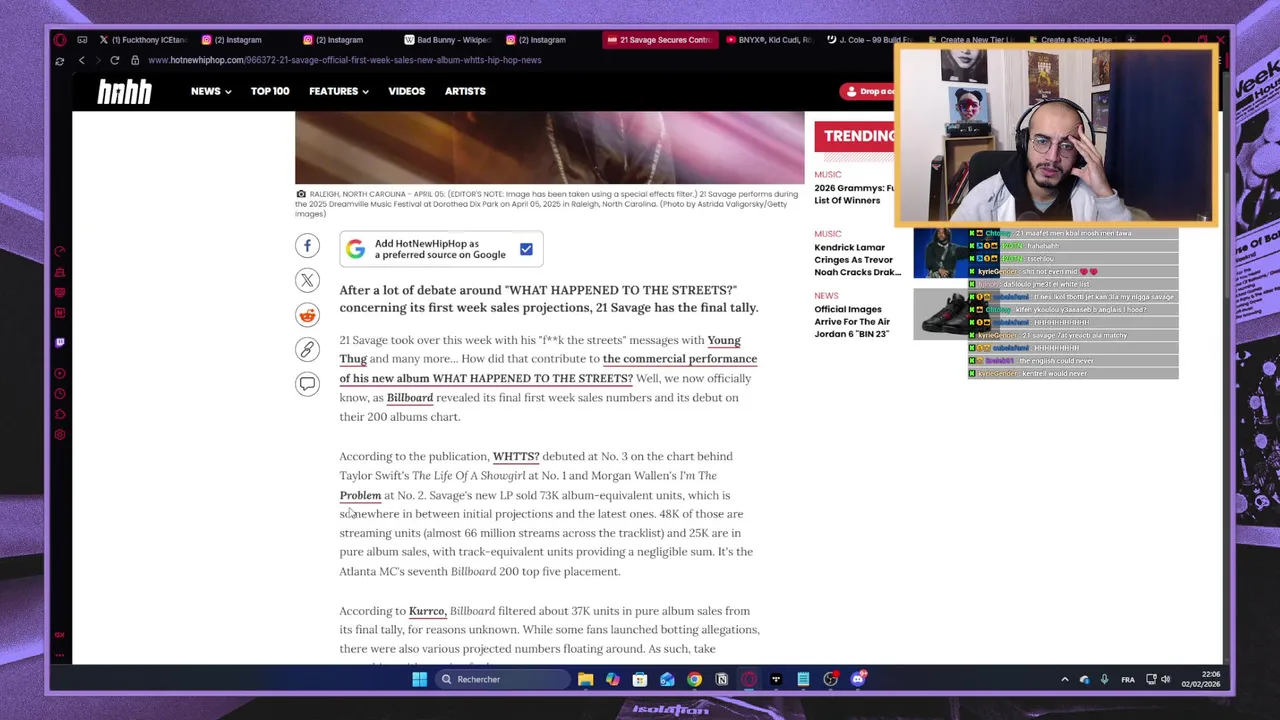Open Opera GX taskbar icon
This screenshot has width=1280, height=720.
(748, 679)
